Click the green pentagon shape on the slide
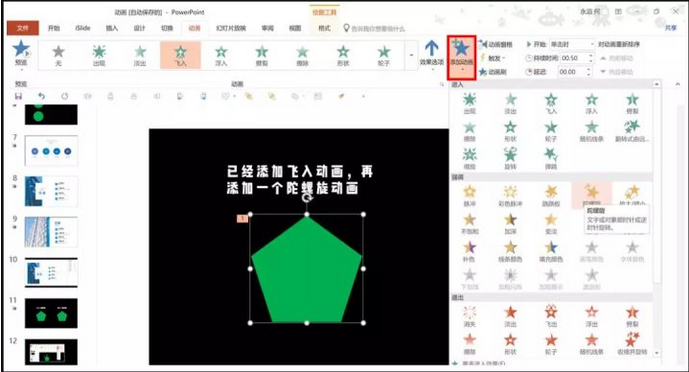This screenshot has height=372, width=689. coord(307,270)
